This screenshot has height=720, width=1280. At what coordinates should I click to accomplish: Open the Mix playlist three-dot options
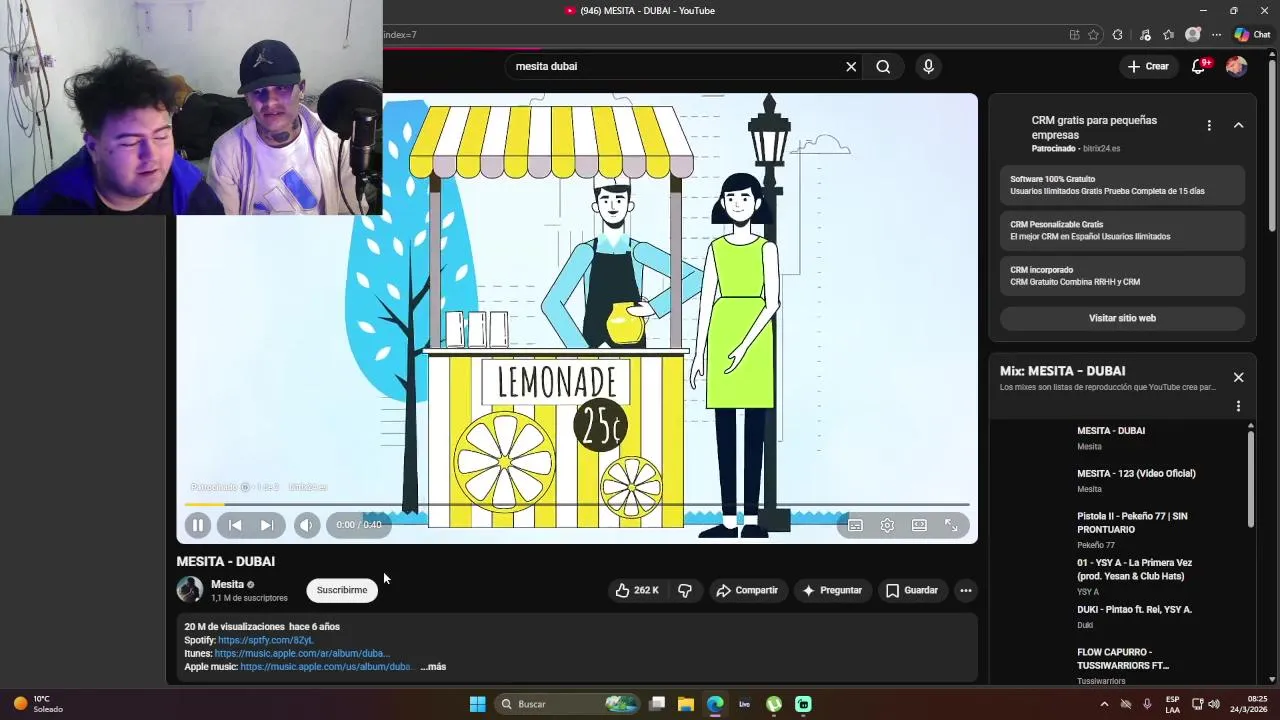click(x=1238, y=406)
